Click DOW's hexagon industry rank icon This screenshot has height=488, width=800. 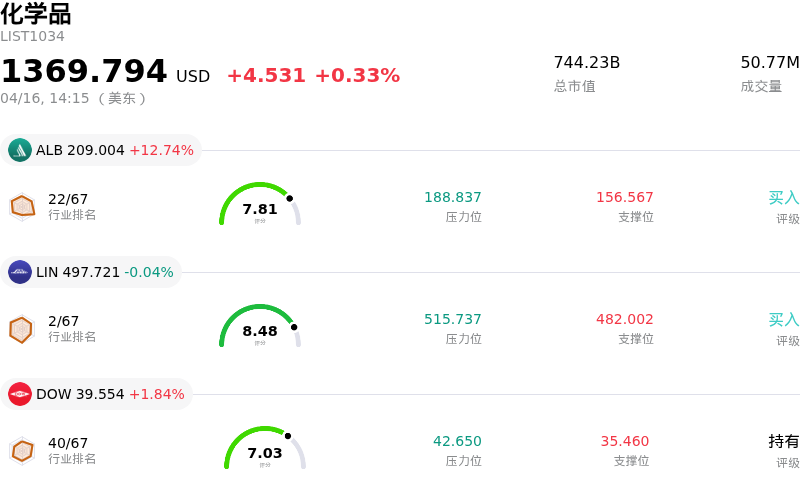point(22,450)
